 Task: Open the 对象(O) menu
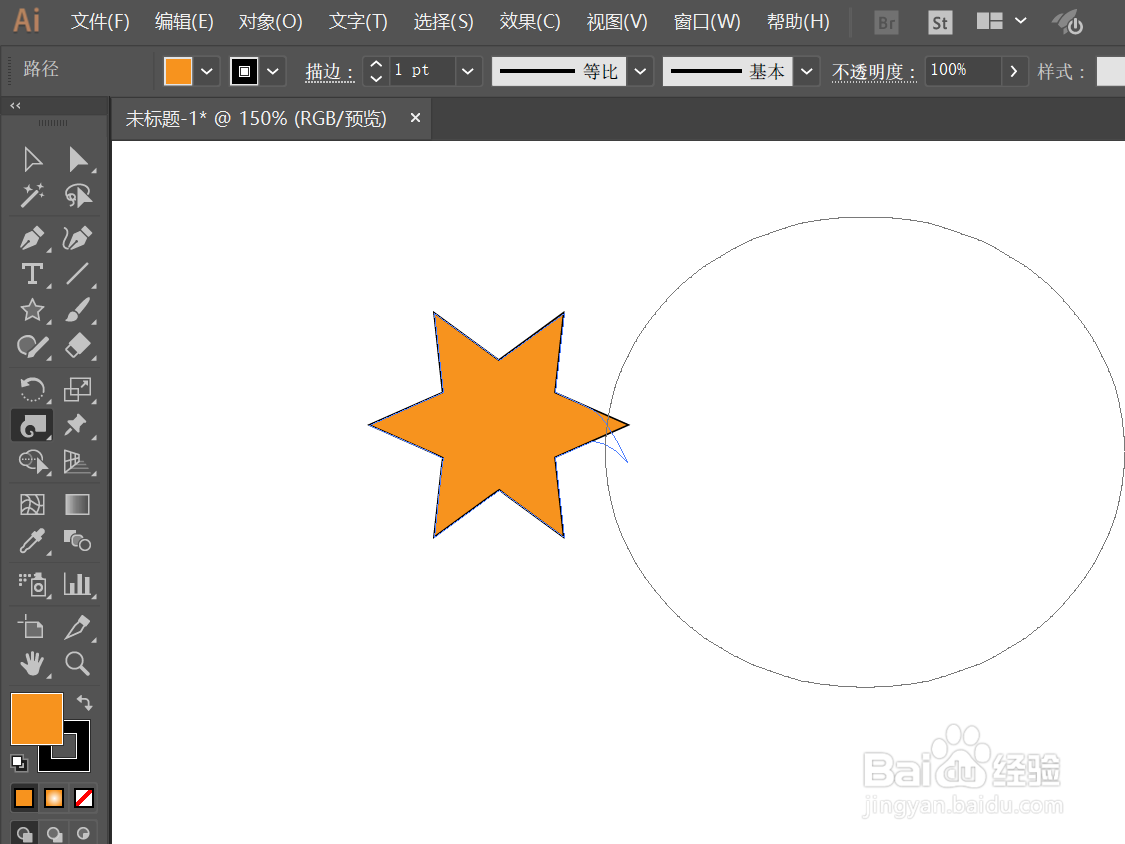coord(270,22)
